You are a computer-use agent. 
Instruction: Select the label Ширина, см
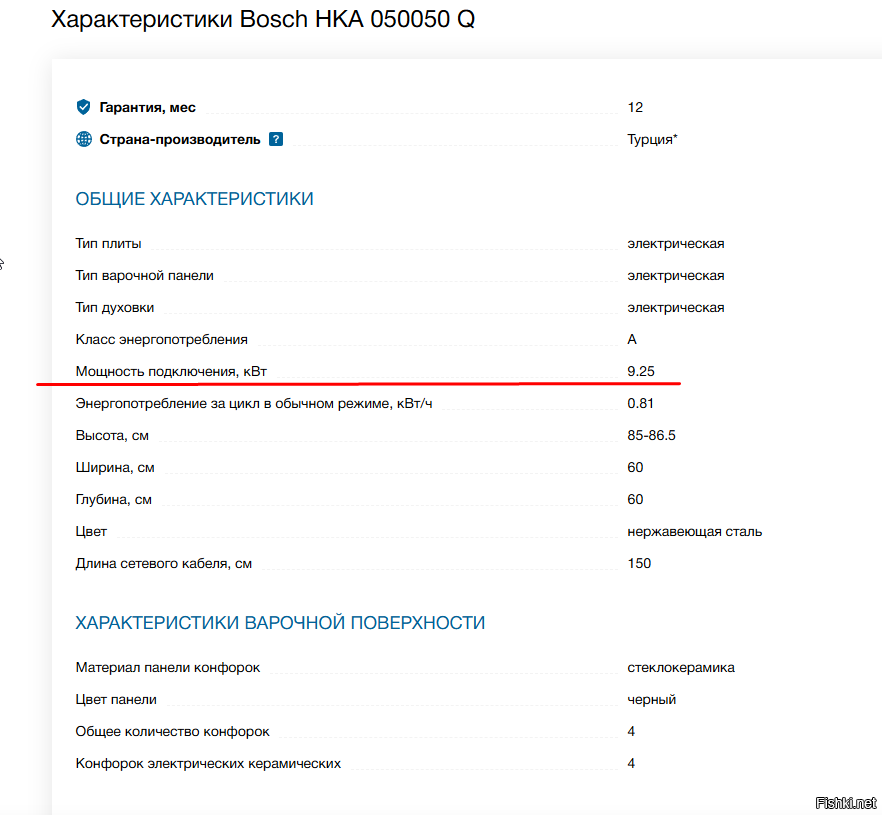coord(115,468)
